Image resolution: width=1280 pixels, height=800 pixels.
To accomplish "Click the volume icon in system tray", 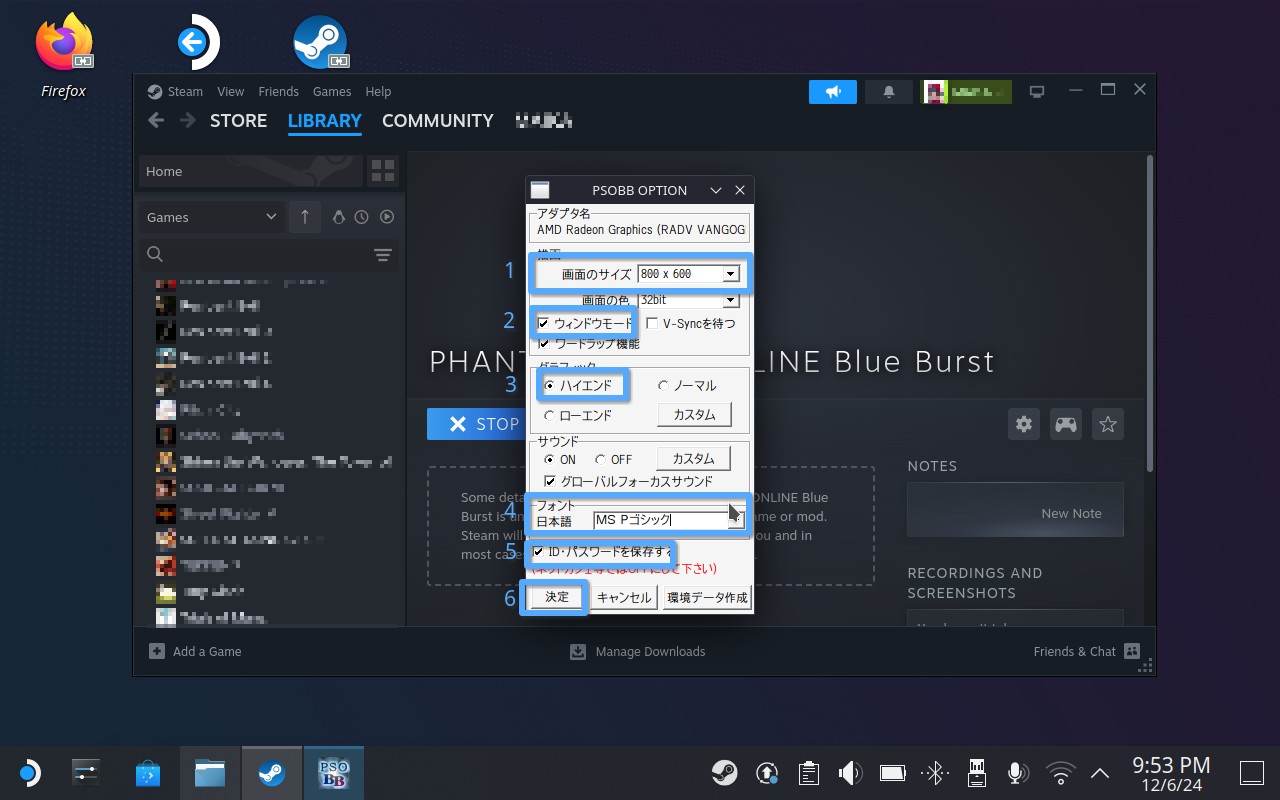I will tap(850, 773).
